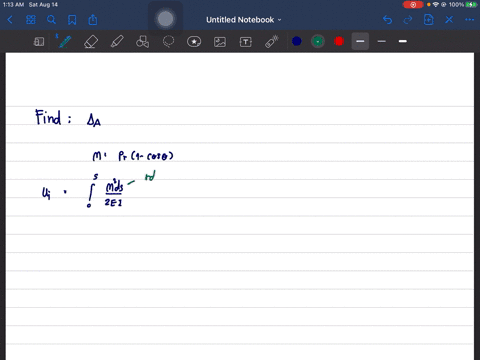Screen dimensions: 480x360
Task: Choose the dark blue pen color
Action: click(297, 41)
